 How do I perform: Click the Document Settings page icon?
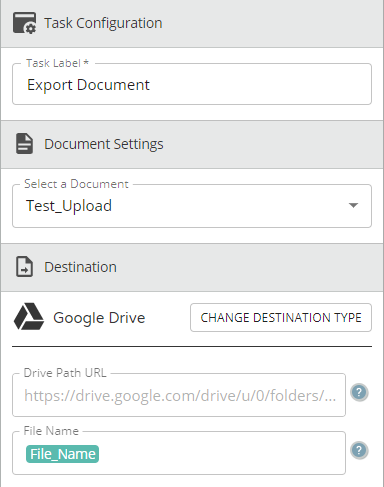pyautogui.click(x=24, y=144)
